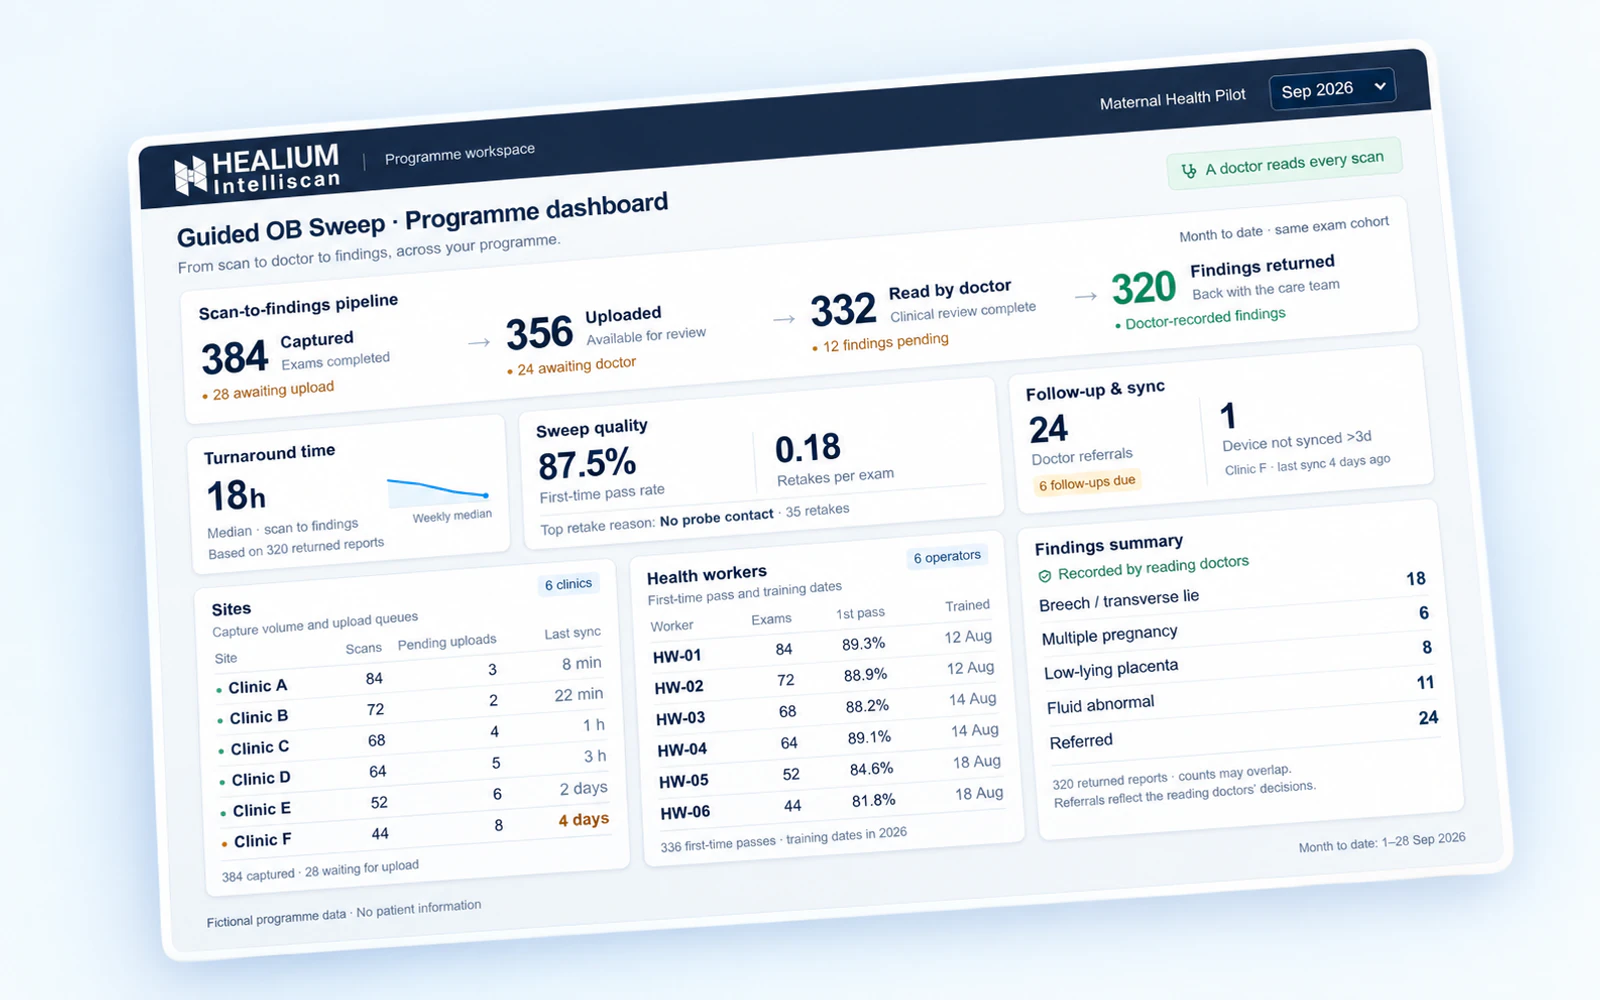The height and width of the screenshot is (1000, 1600).
Task: Click the '4 days' last sync value
Action: coord(584,820)
